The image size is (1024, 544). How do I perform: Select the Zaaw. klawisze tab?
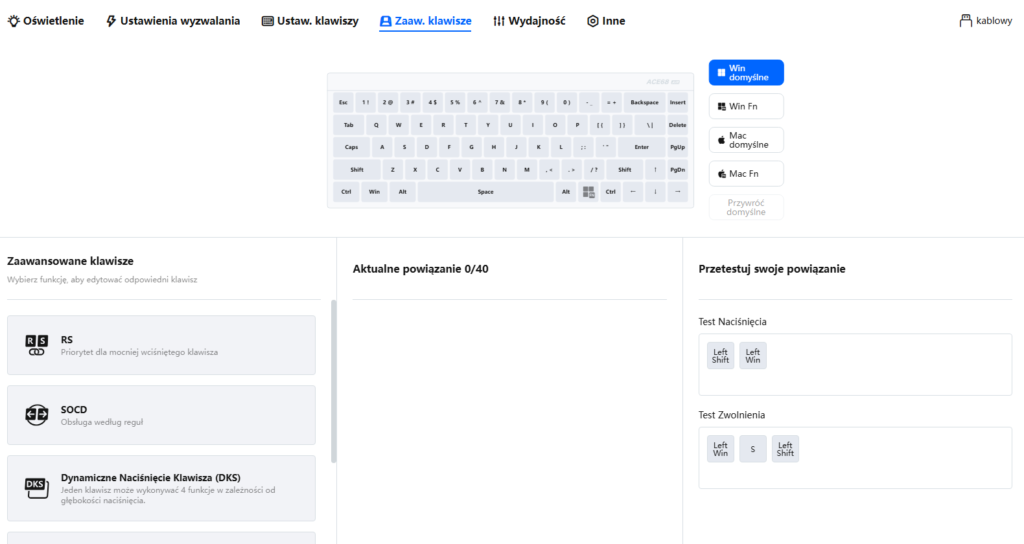click(425, 21)
